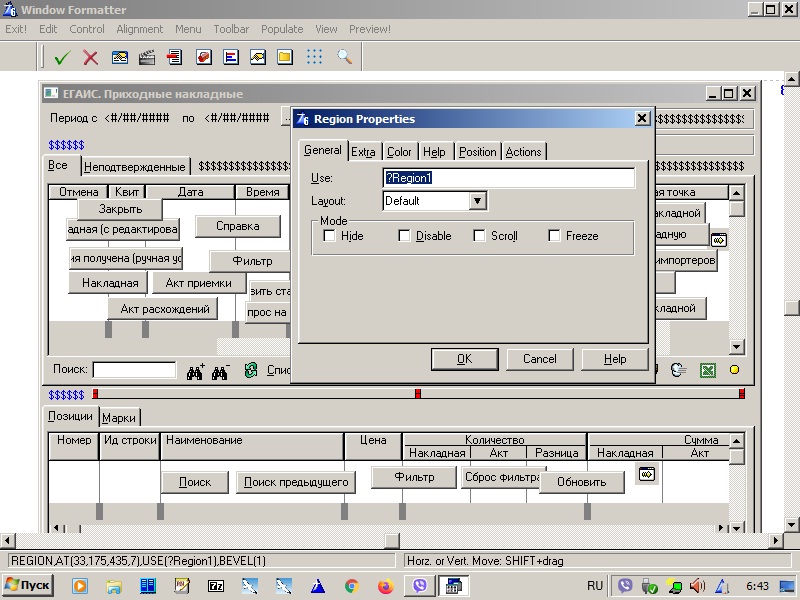Viewport: 800px width, 600px height.
Task: Click the clapperboard icon in the toolbar
Action: coord(147,57)
